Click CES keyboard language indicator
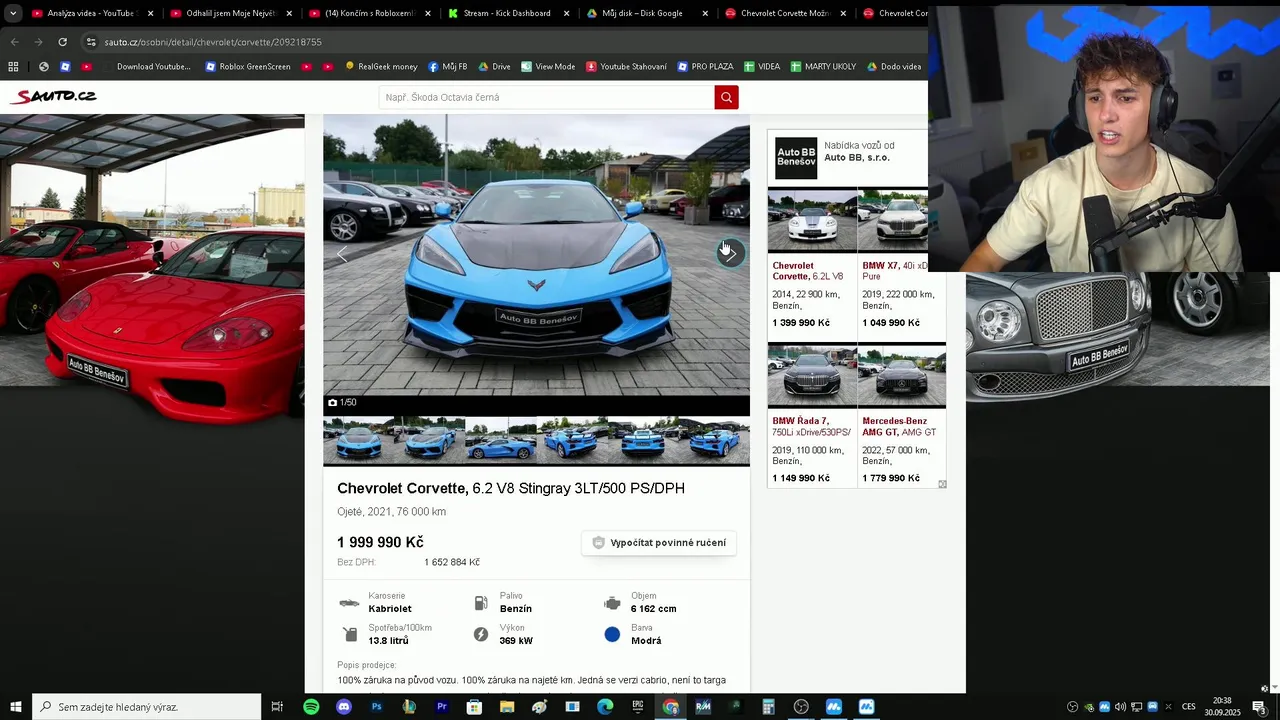The width and height of the screenshot is (1280, 720). click(1188, 707)
